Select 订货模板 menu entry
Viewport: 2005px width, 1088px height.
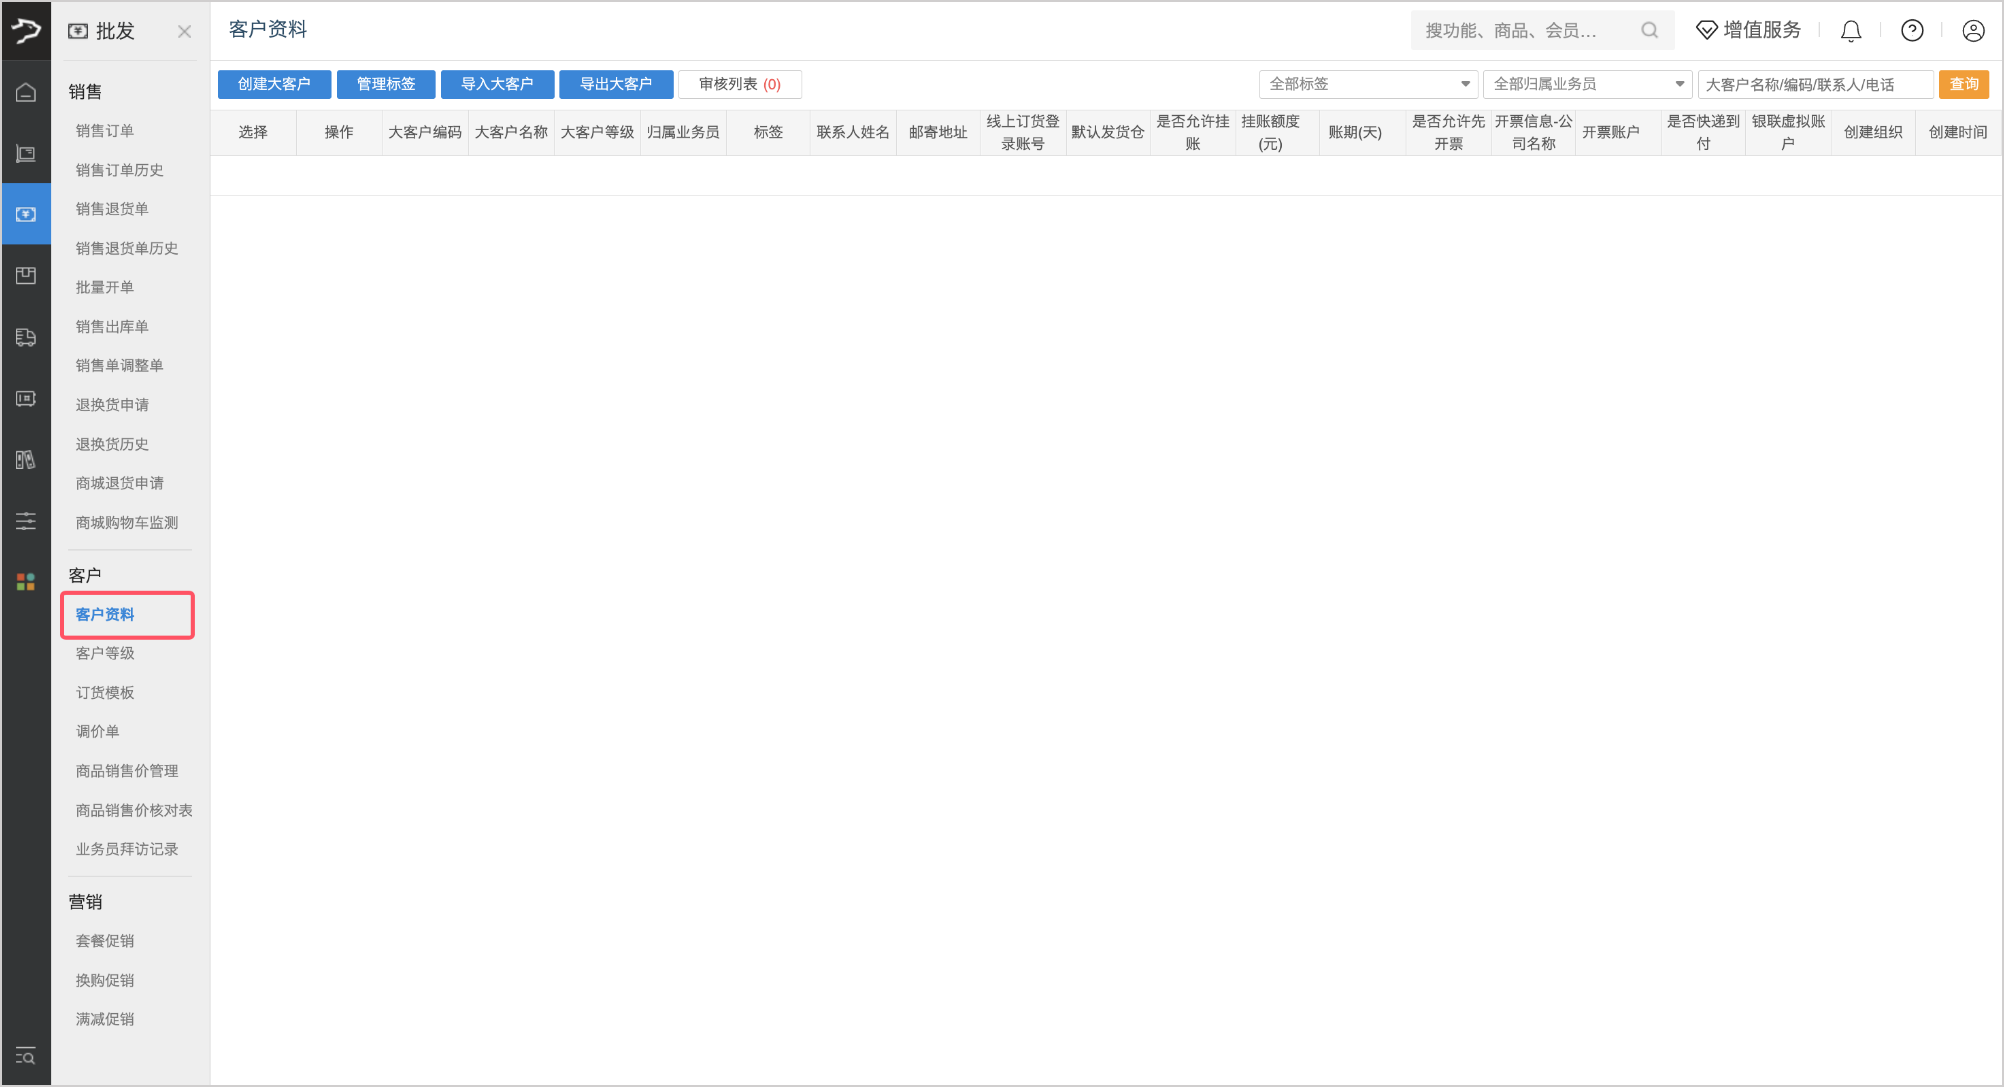point(105,692)
